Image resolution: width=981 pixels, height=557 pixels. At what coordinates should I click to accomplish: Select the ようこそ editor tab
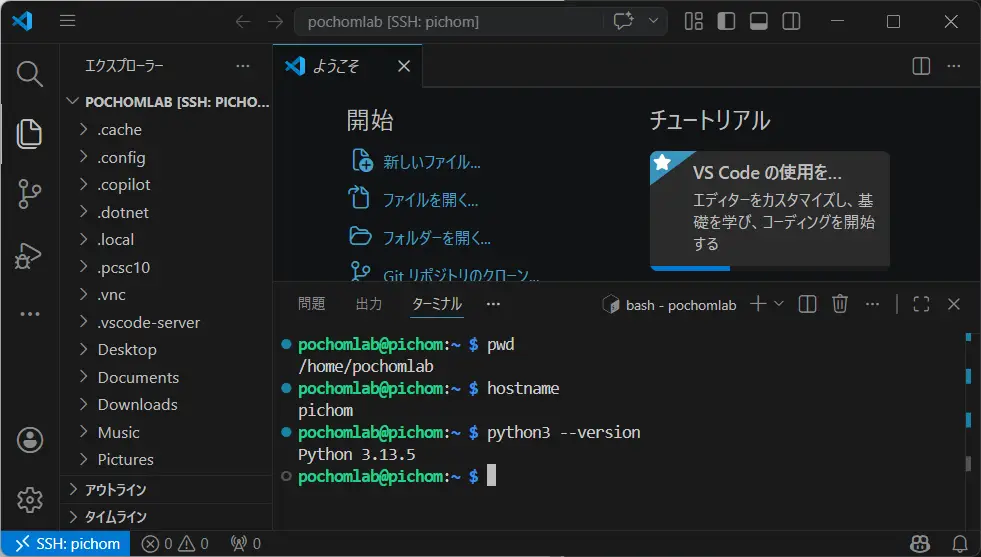tap(348, 66)
